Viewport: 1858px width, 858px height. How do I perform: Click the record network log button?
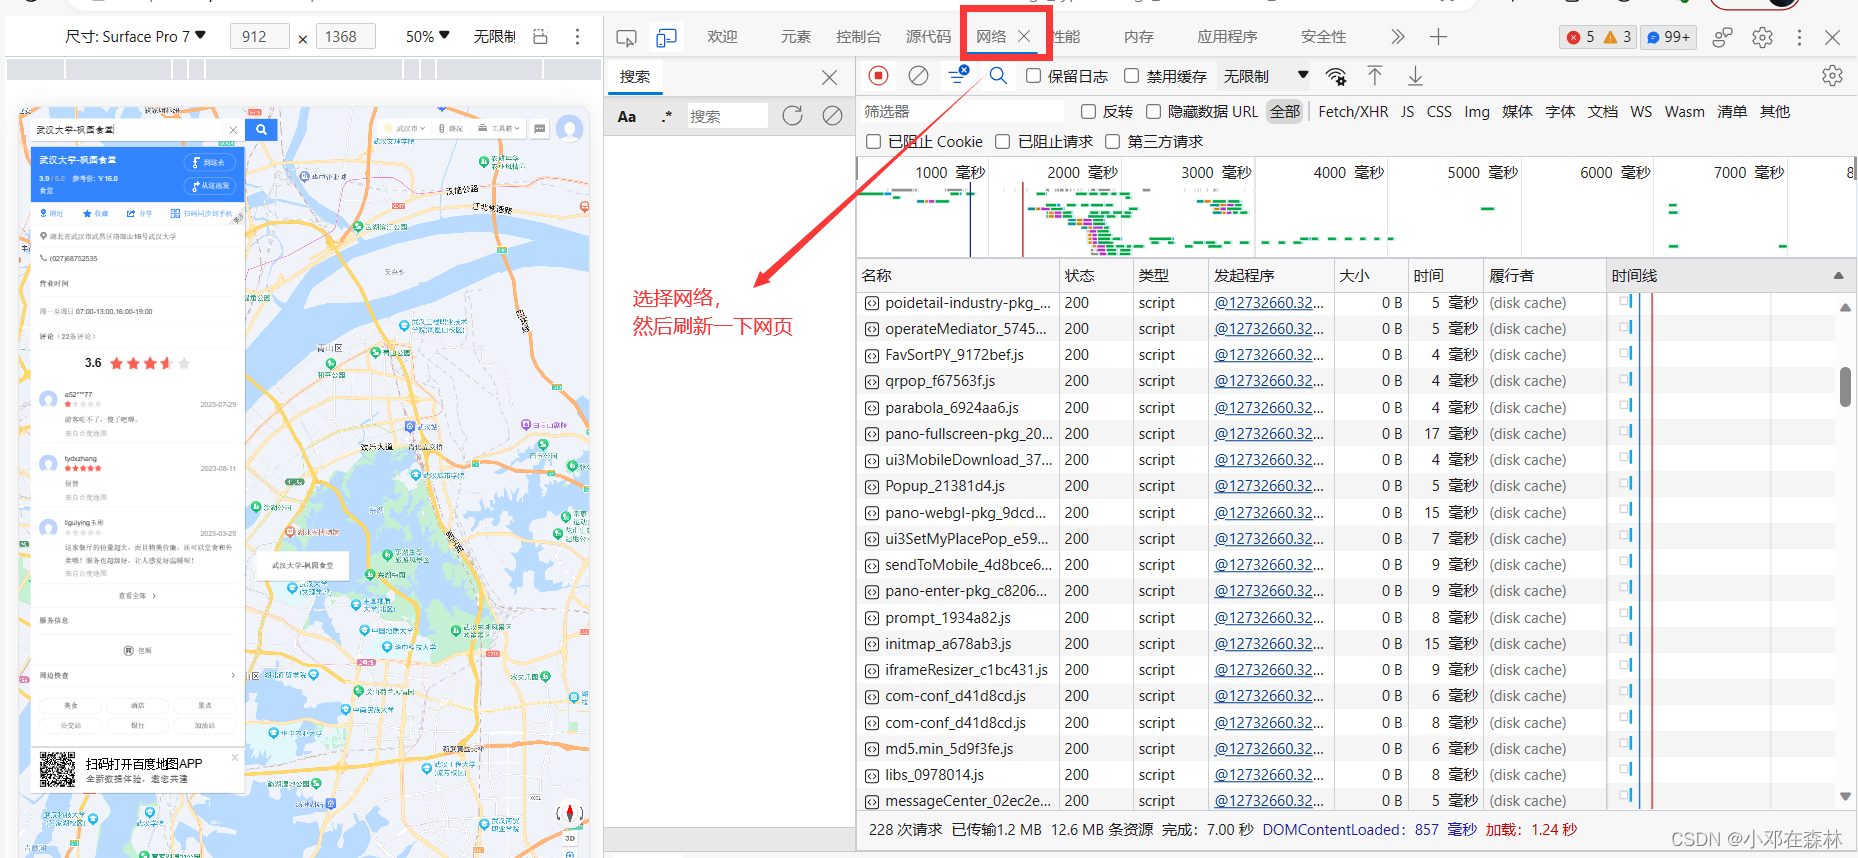click(x=878, y=76)
